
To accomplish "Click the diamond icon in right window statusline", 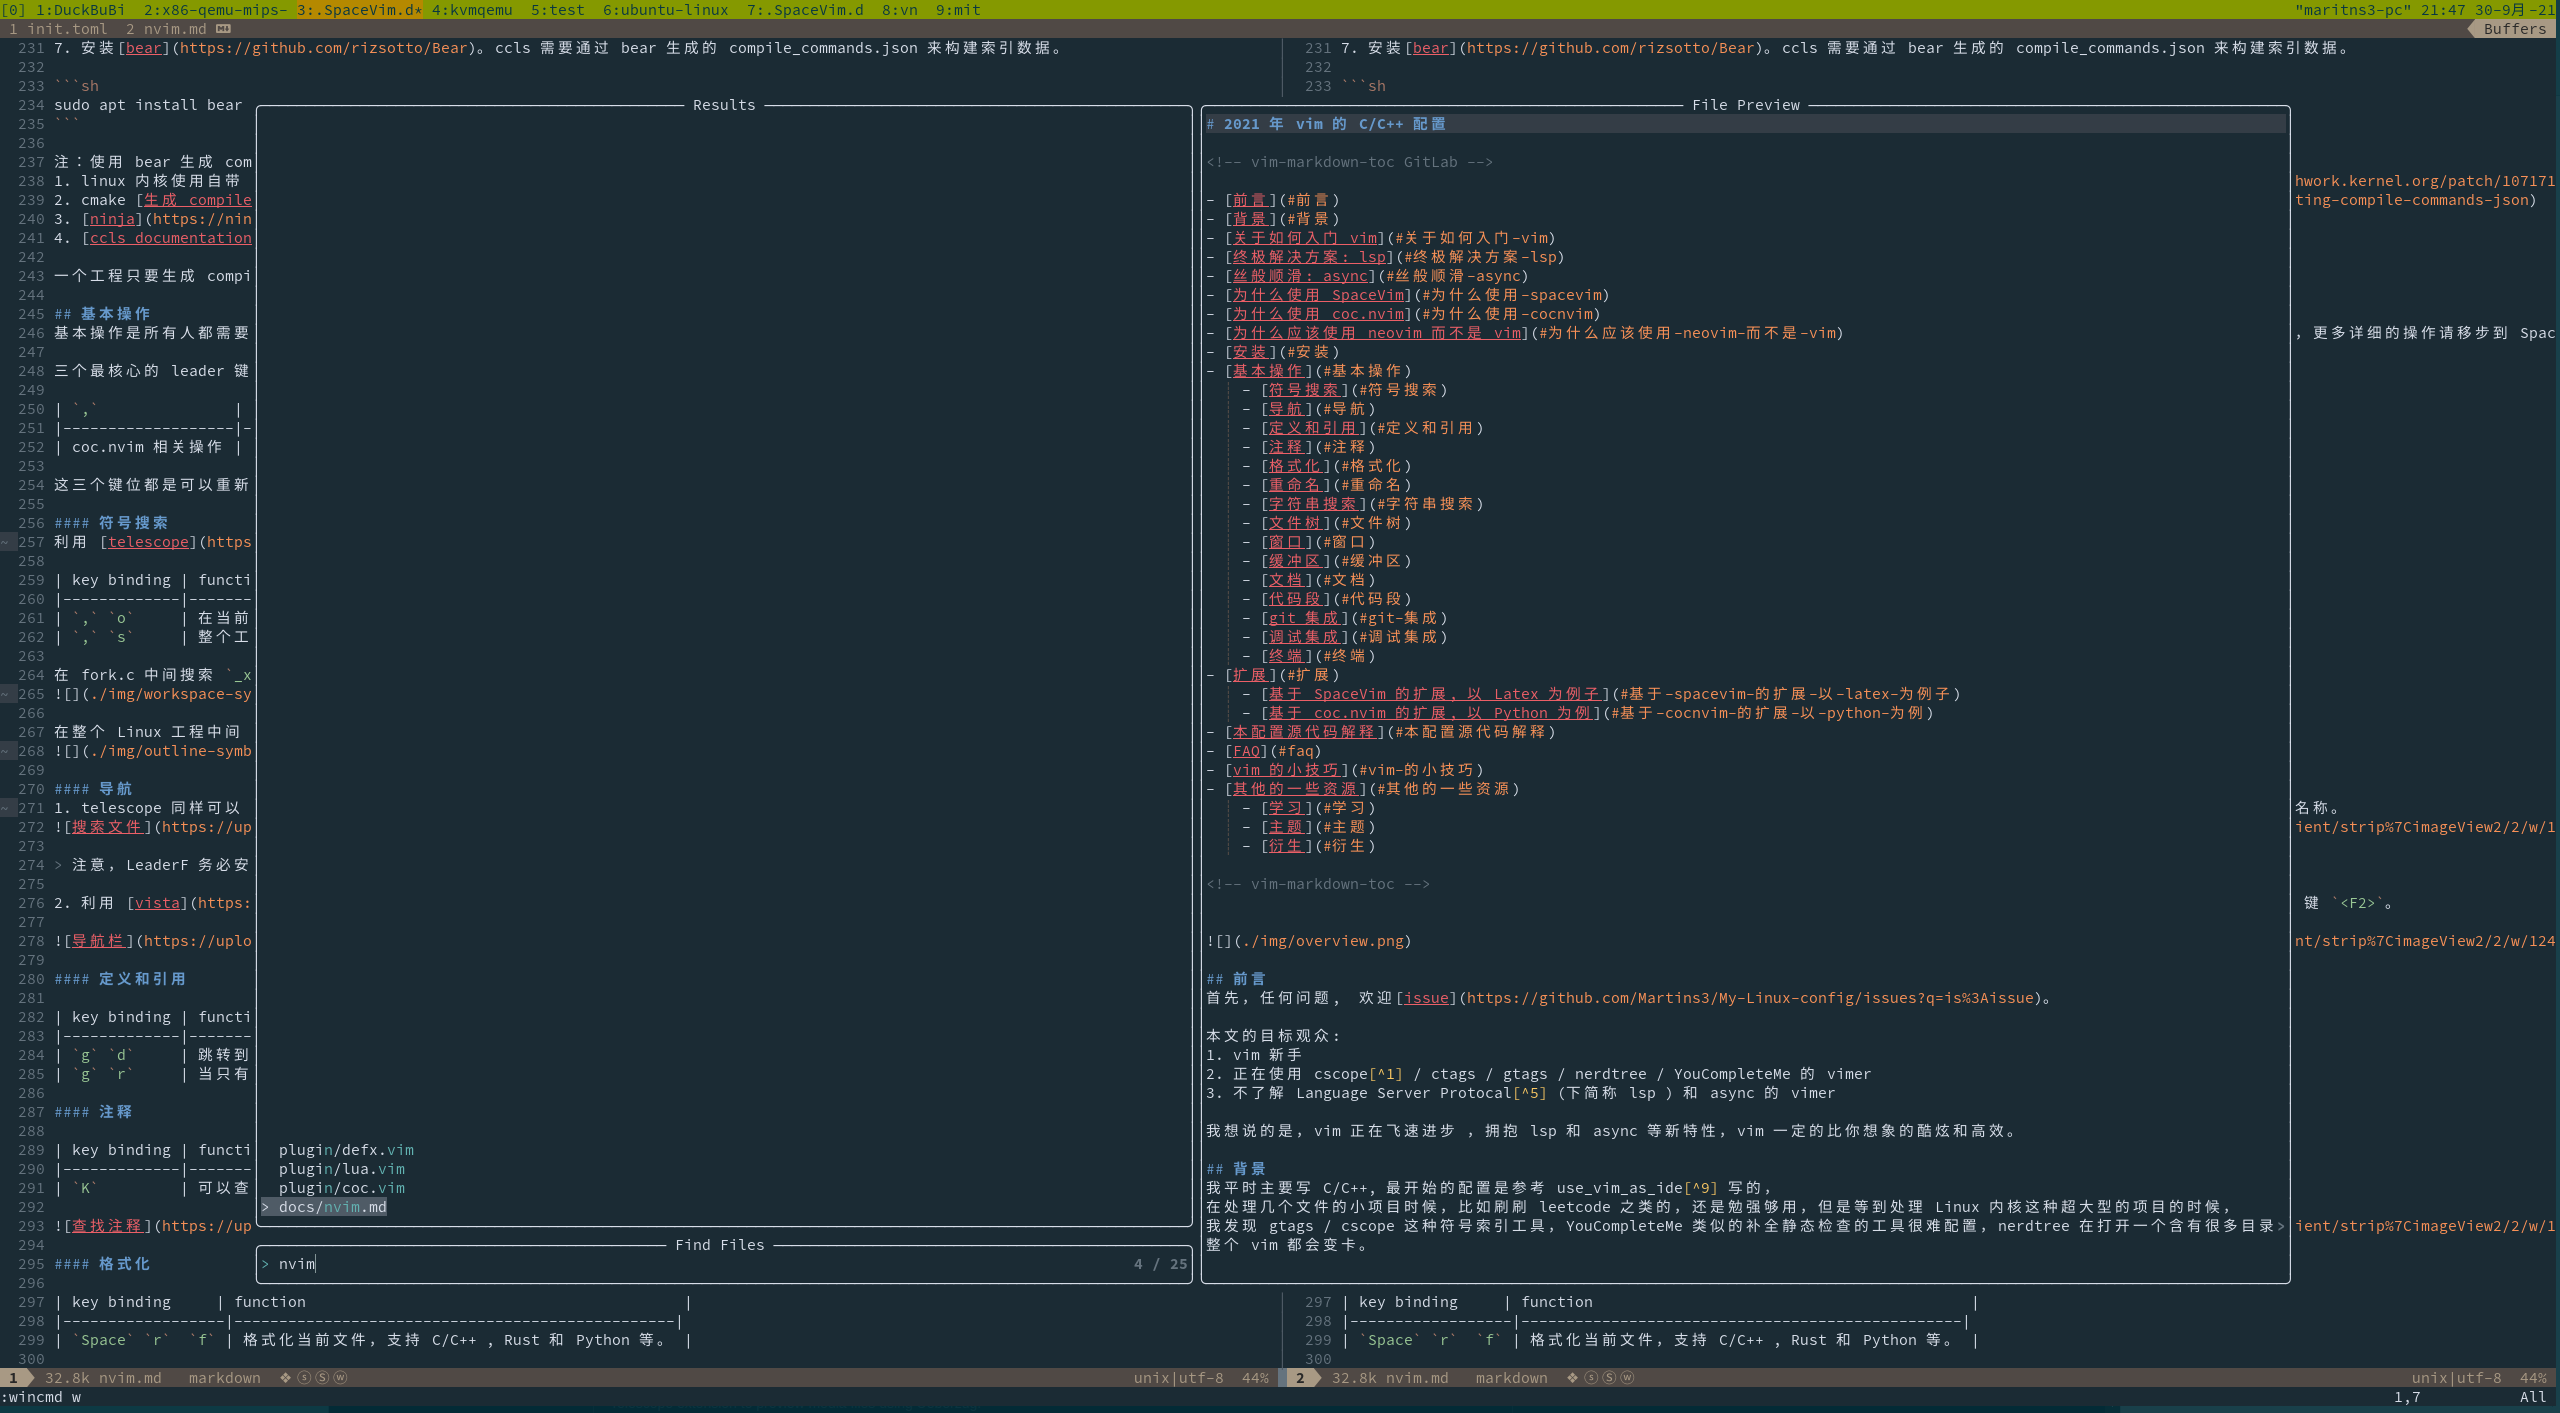I will [x=1572, y=1378].
